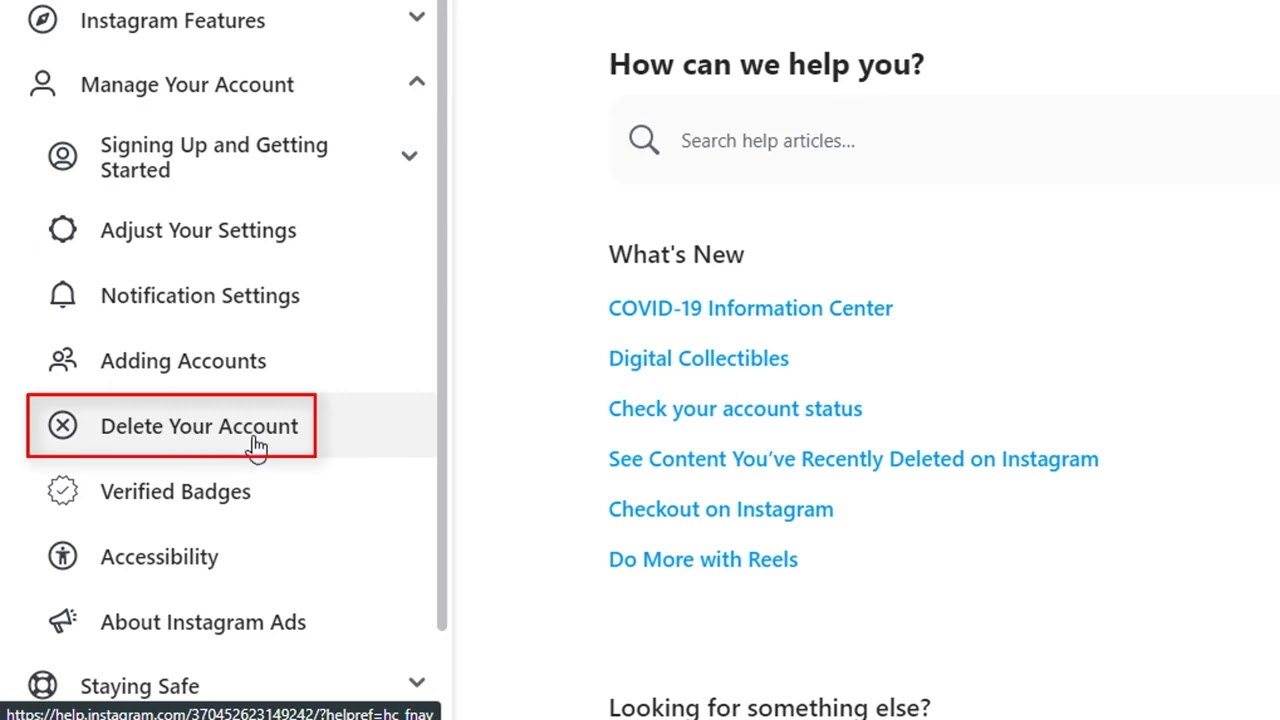Expand the Staying Safe section chevron
The image size is (1280, 720).
click(x=417, y=683)
